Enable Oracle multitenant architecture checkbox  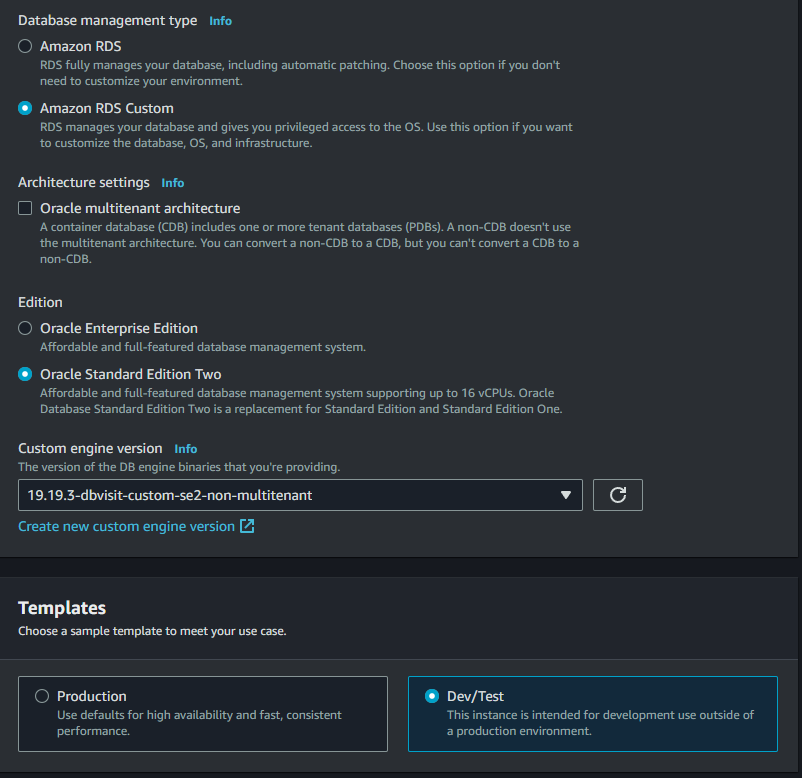click(x=25, y=208)
